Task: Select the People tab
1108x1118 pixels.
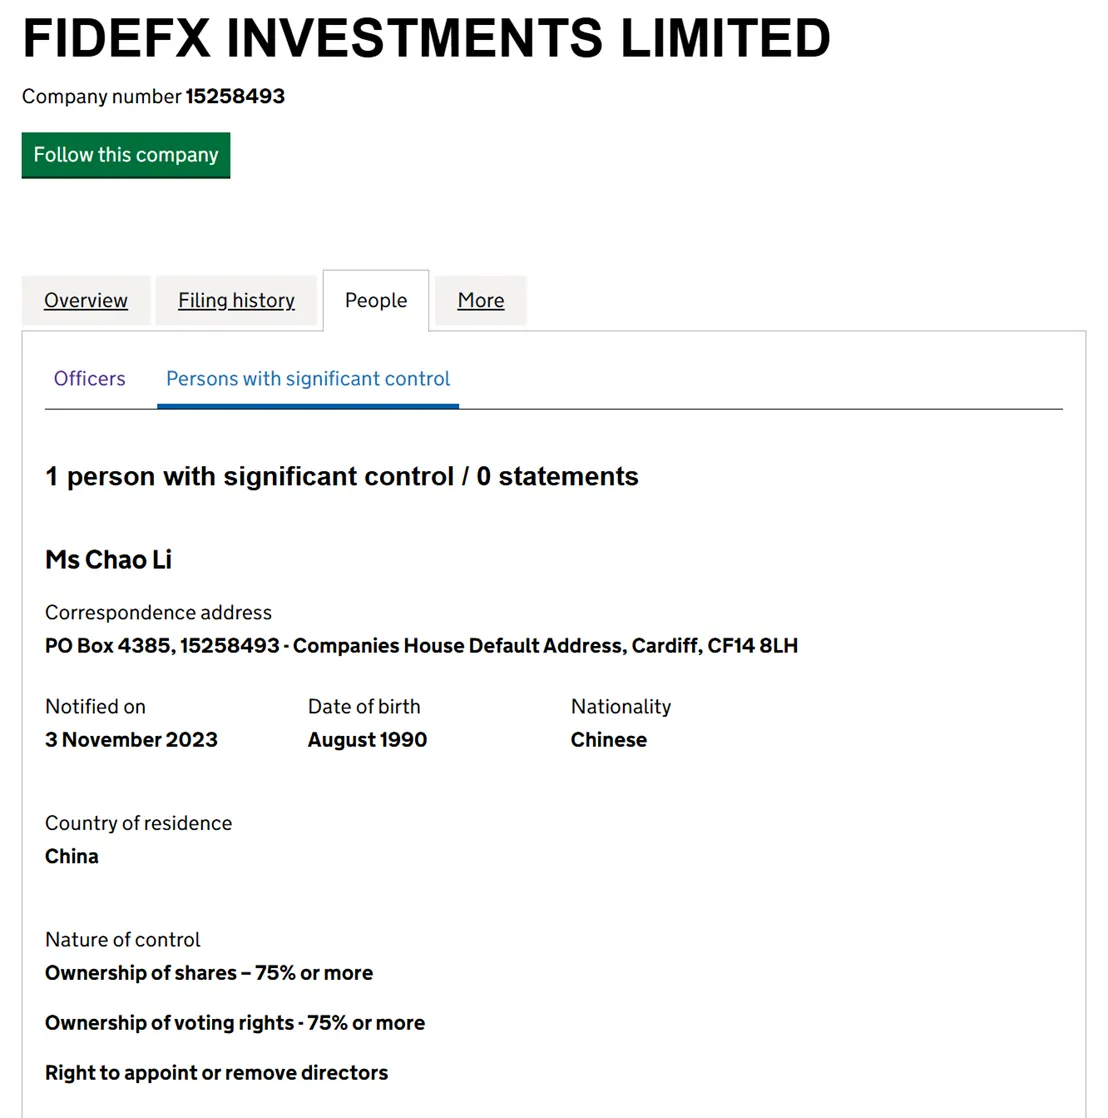Action: 376,300
